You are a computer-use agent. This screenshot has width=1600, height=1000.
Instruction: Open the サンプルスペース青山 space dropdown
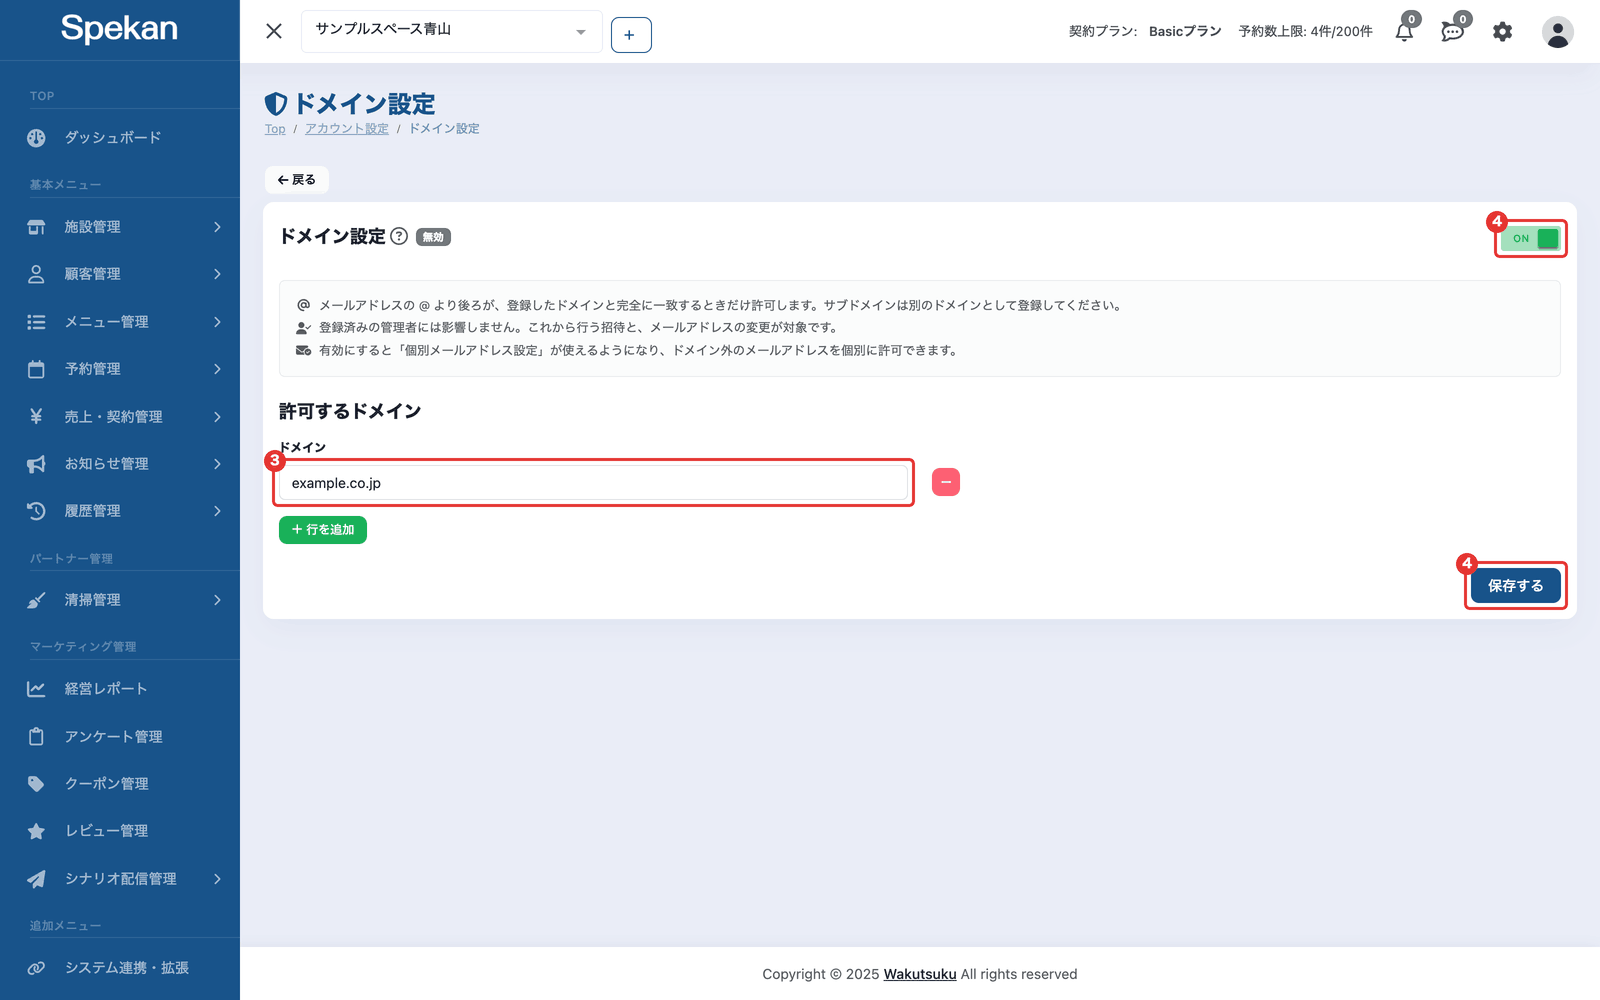tap(451, 31)
